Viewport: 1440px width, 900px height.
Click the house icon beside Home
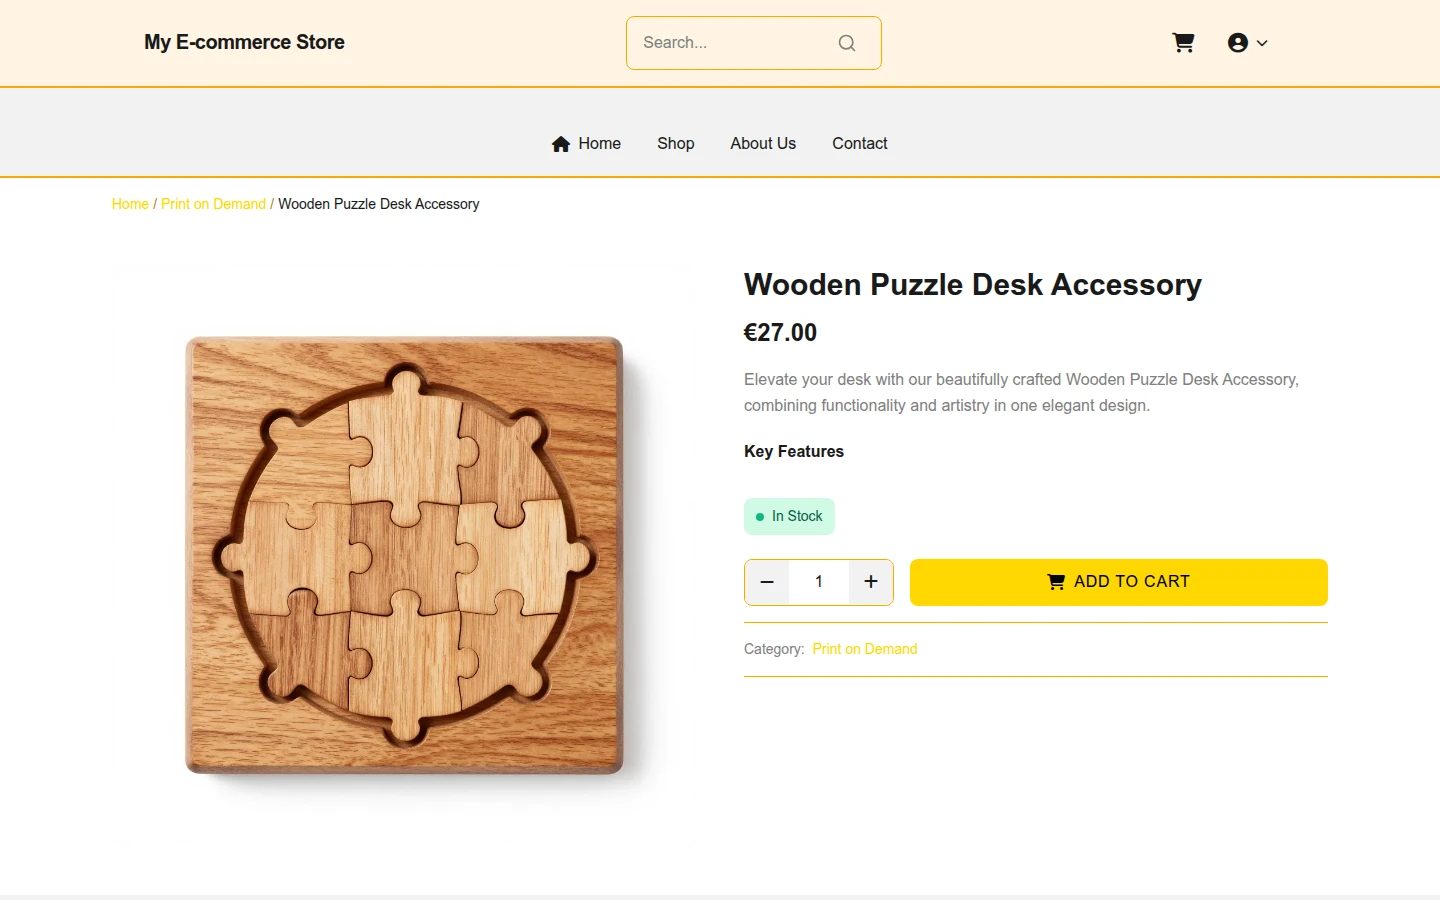coord(561,144)
